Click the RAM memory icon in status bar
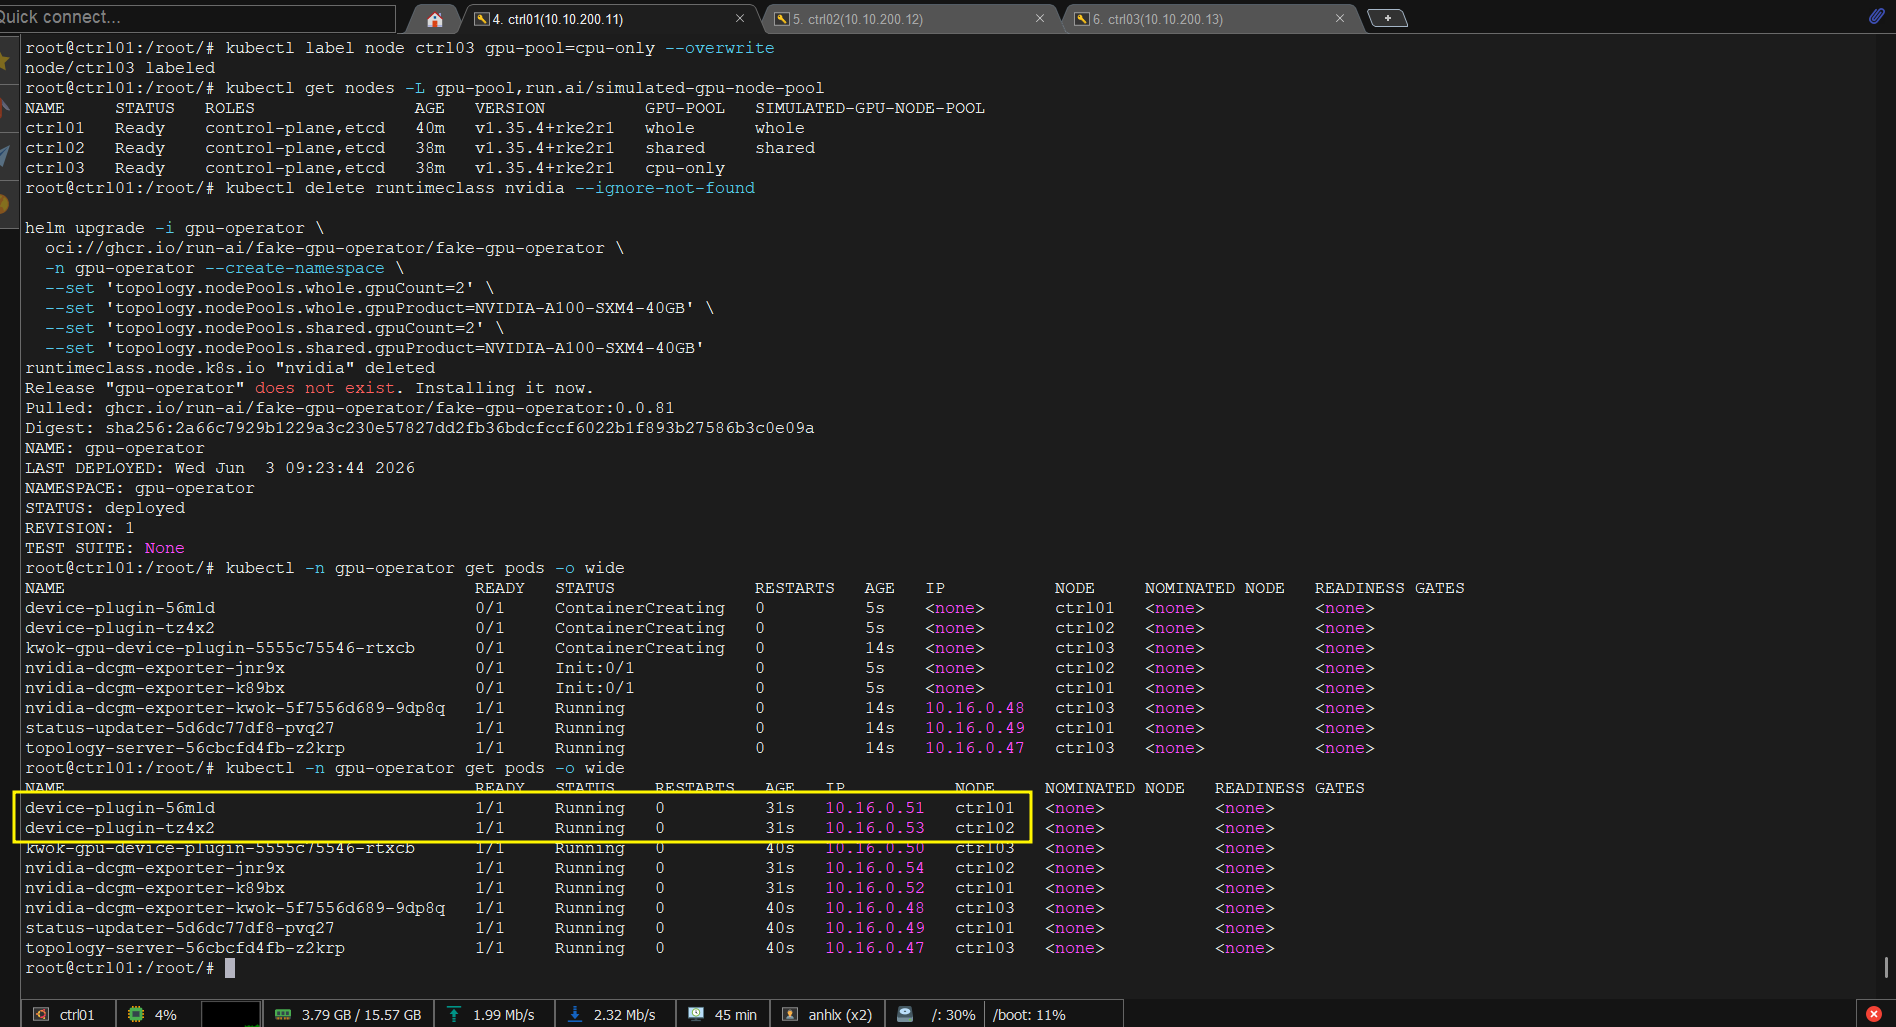The width and height of the screenshot is (1896, 1027). pyautogui.click(x=283, y=1014)
